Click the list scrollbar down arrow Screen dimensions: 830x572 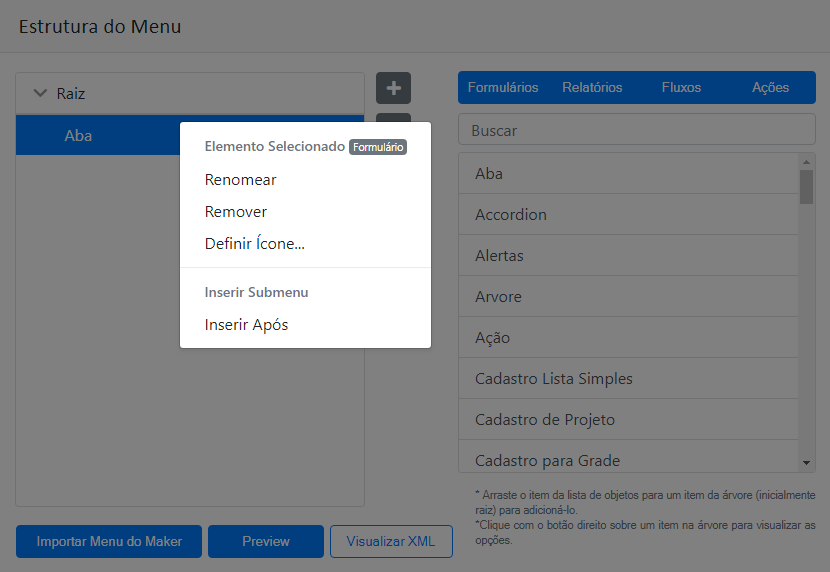807,463
